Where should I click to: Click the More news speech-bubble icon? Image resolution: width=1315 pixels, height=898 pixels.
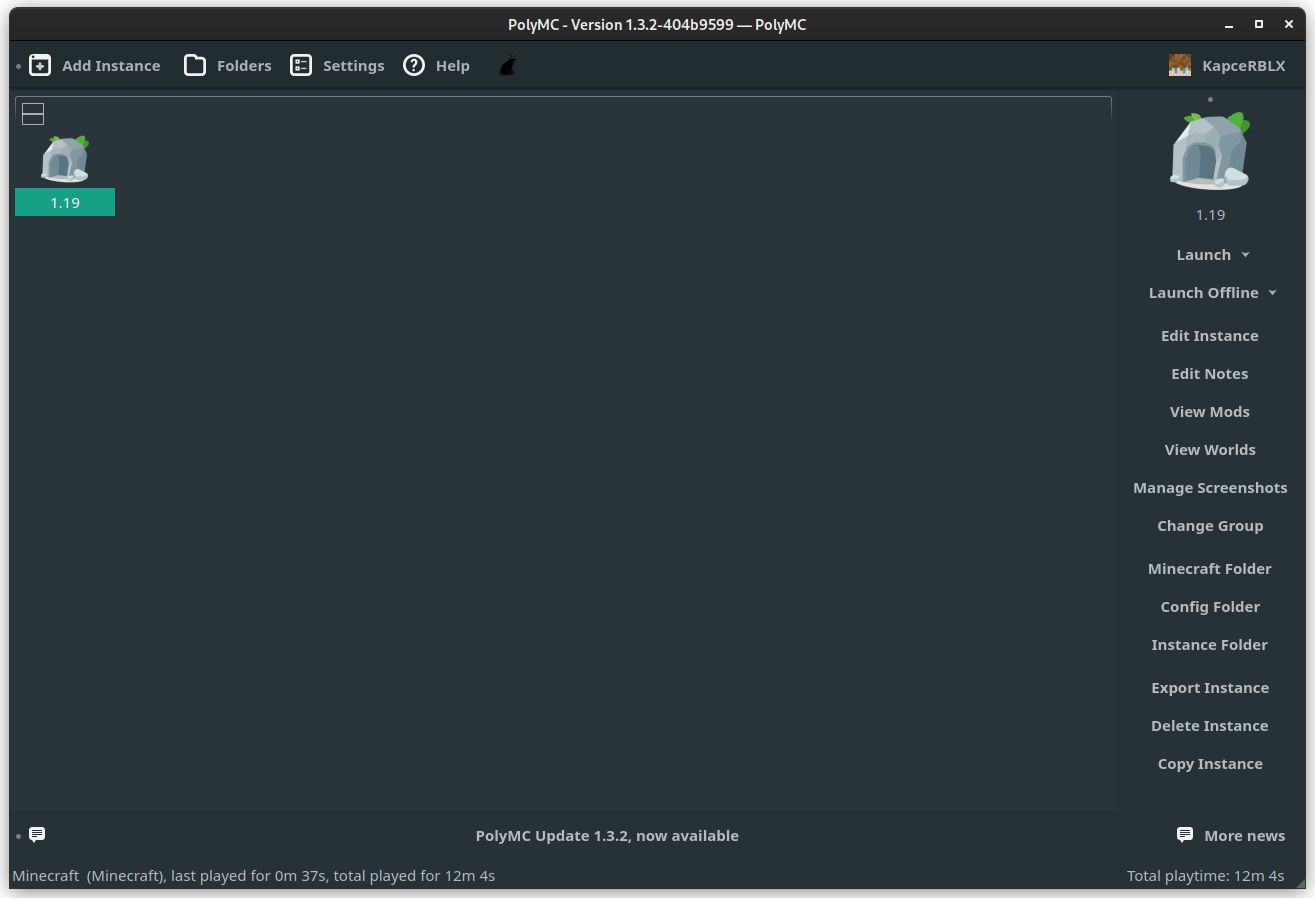1184,834
